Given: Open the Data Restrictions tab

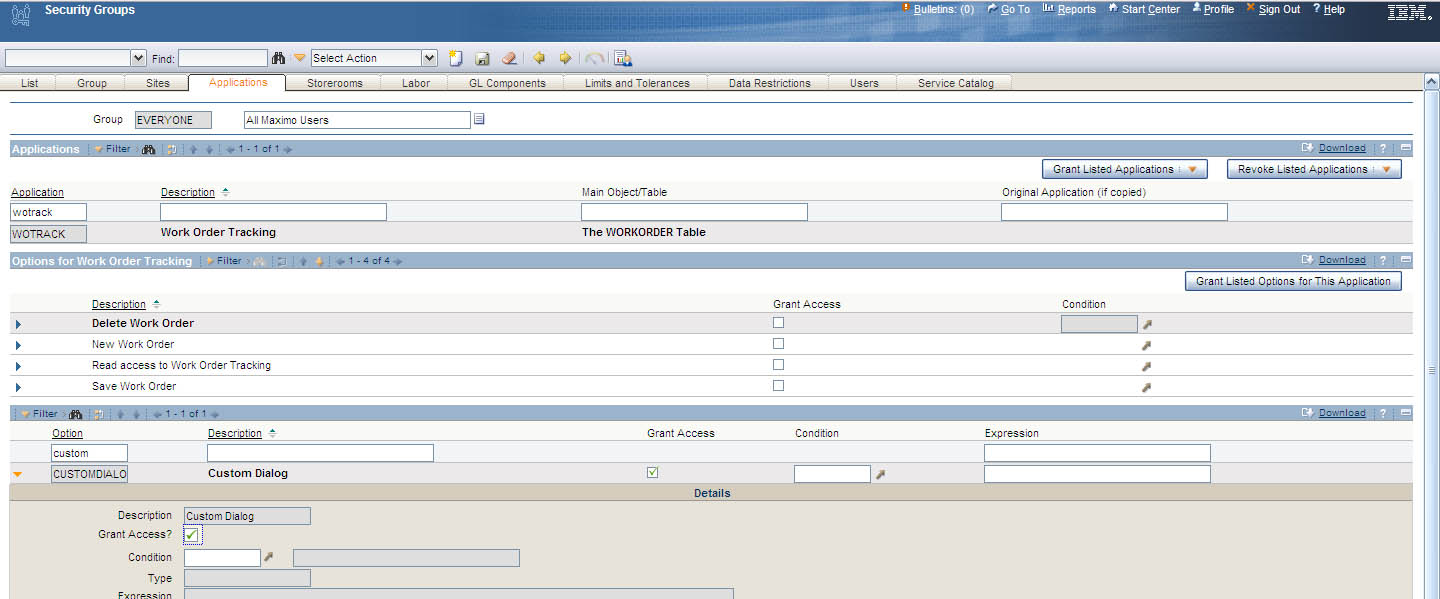Looking at the screenshot, I should [x=768, y=83].
